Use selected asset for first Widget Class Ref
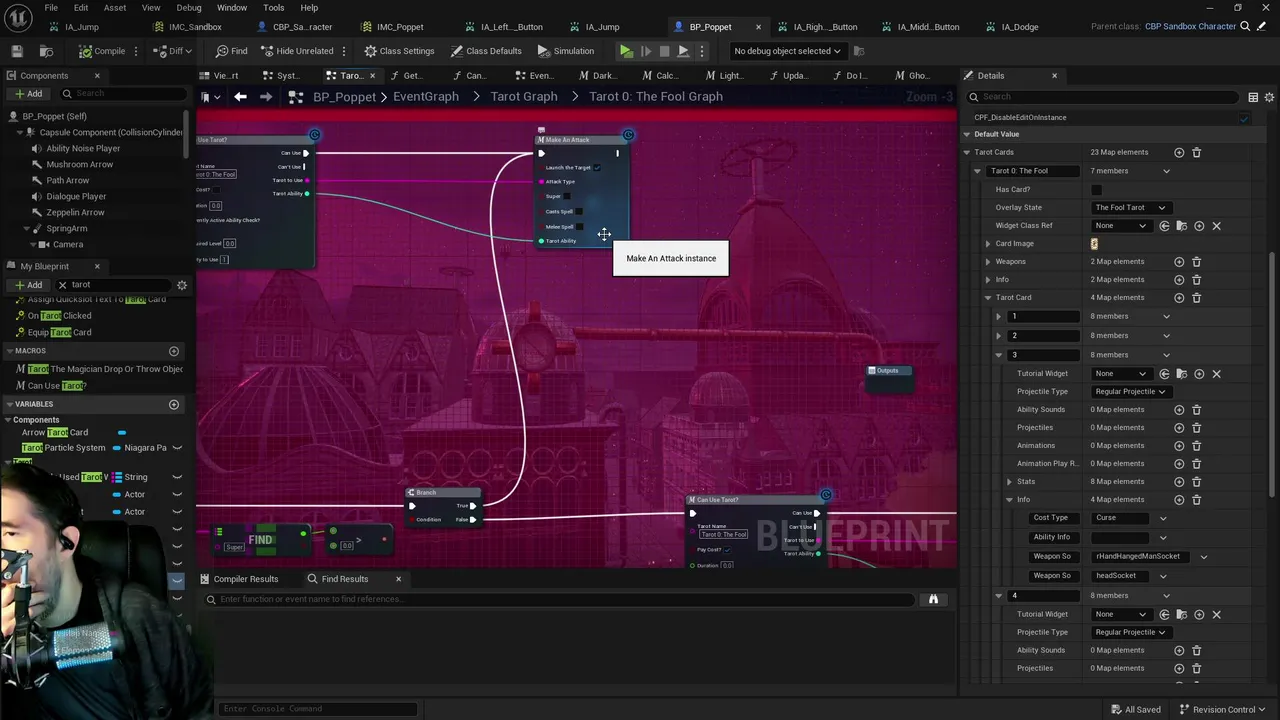1280x720 pixels. (x=1164, y=226)
